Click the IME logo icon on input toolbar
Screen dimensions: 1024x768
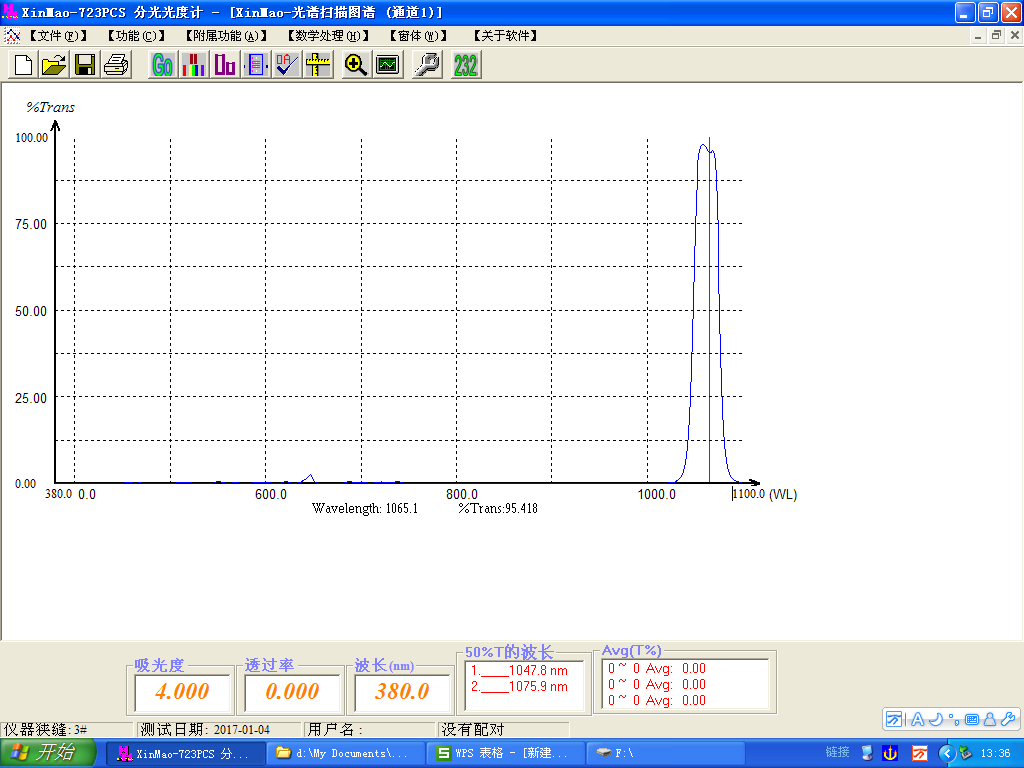(x=894, y=719)
